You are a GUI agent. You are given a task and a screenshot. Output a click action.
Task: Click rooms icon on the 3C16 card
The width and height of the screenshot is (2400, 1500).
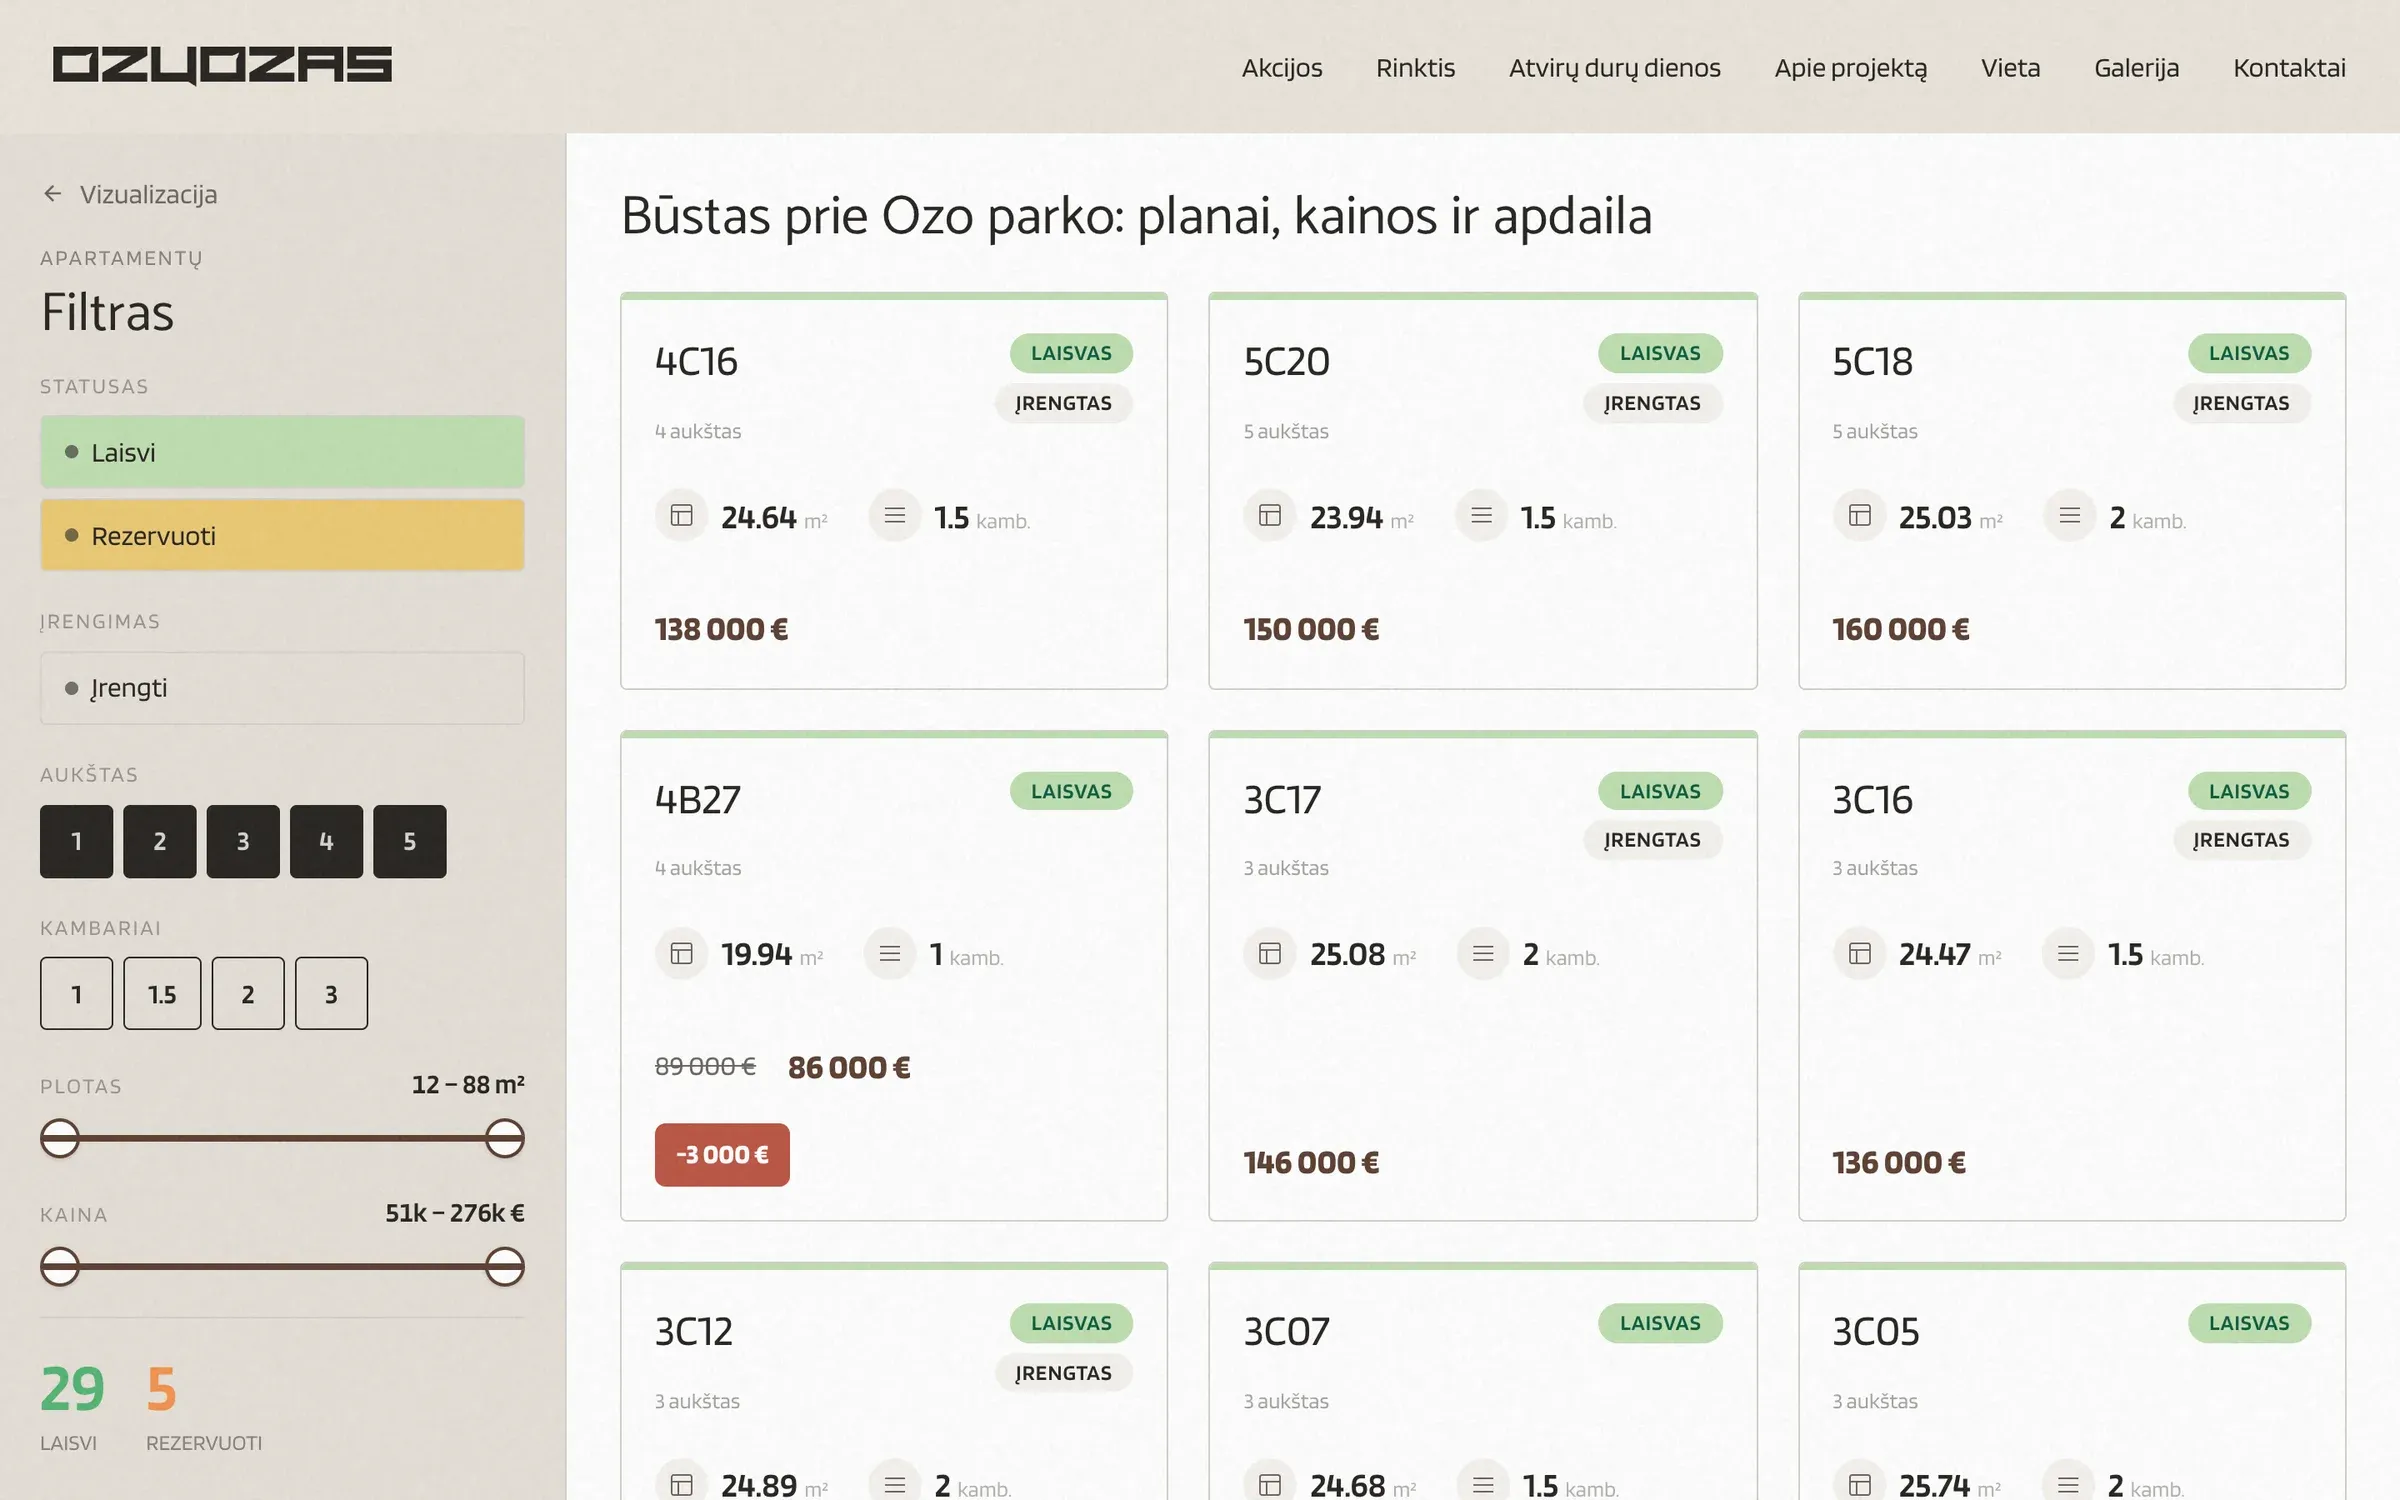coord(2068,954)
